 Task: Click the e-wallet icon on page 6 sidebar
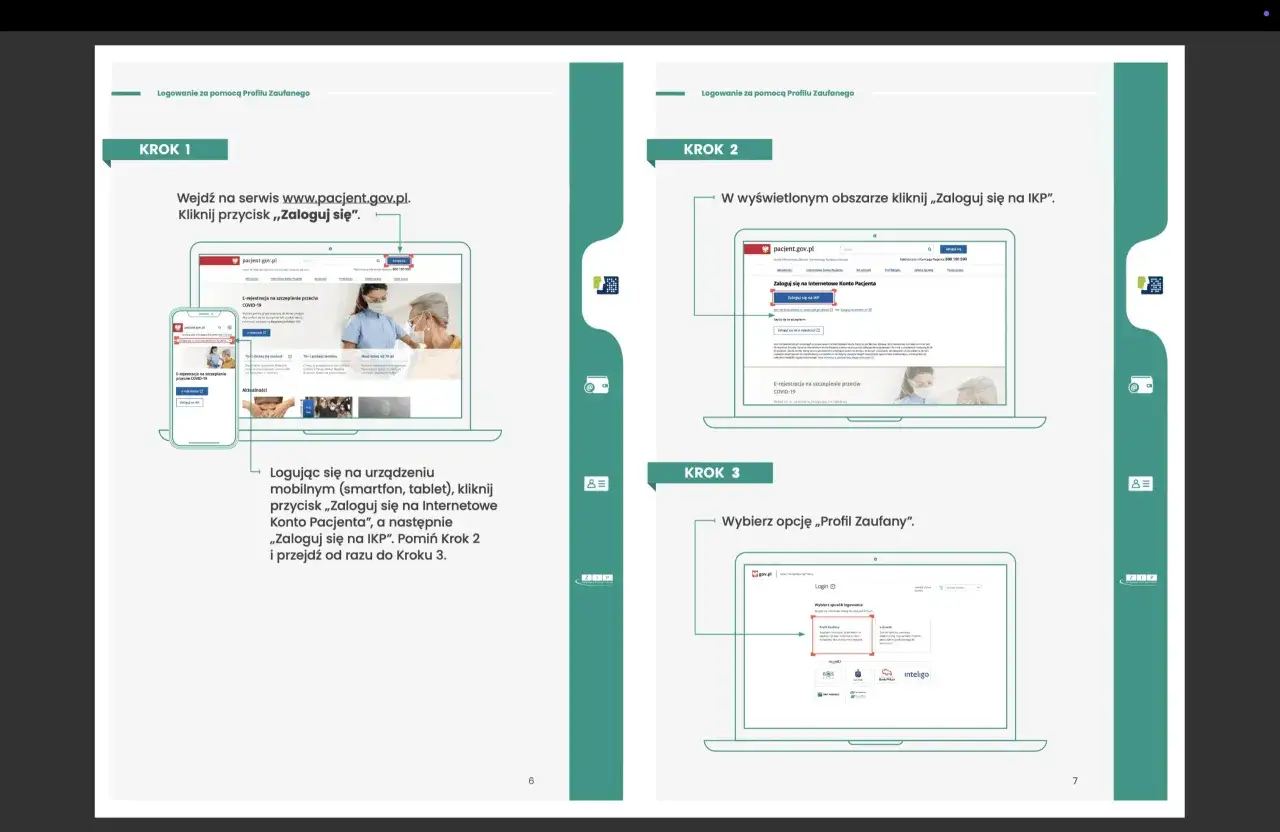point(596,386)
